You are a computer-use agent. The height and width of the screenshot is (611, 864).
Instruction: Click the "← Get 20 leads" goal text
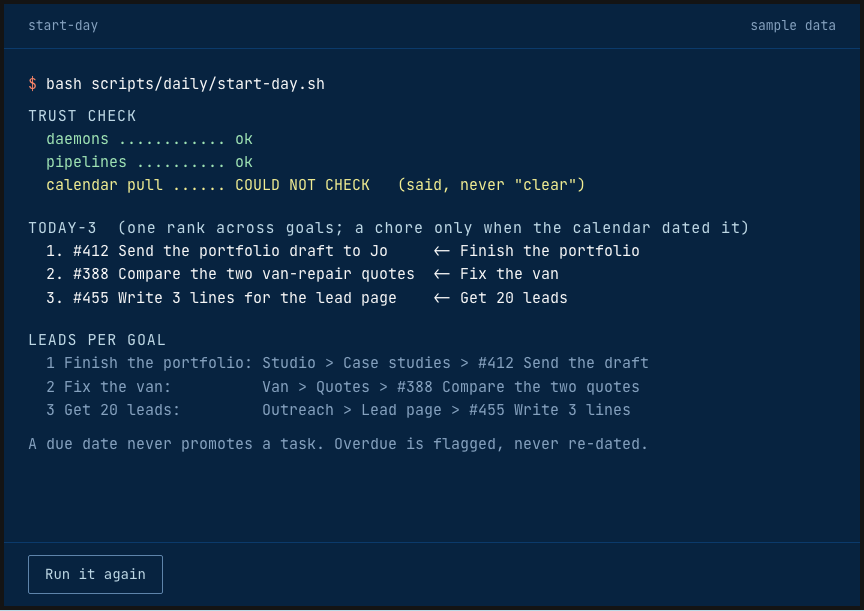pyautogui.click(x=500, y=298)
